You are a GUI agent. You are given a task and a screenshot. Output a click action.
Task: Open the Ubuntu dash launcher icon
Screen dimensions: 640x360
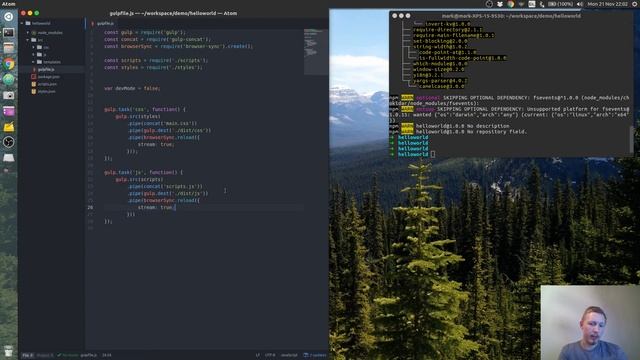[x=9, y=17]
